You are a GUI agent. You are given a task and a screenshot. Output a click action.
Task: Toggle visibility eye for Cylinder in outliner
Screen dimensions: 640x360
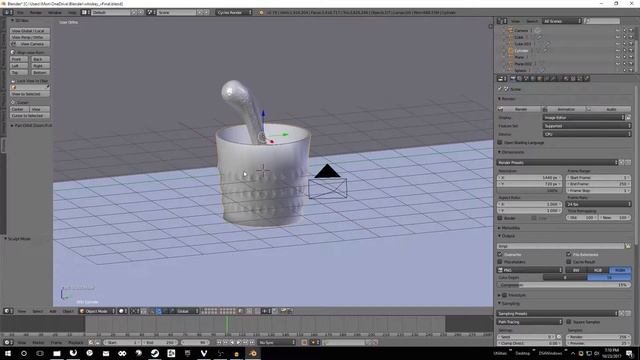618,51
